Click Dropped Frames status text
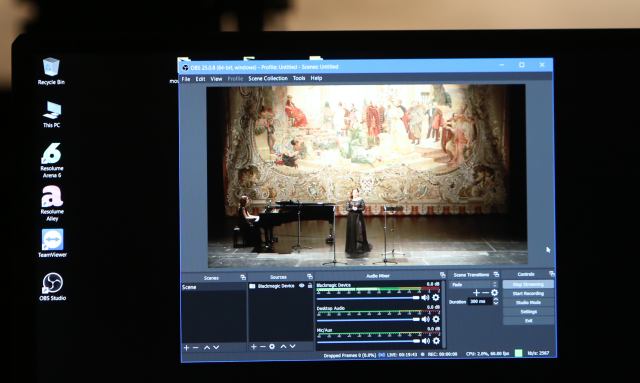Screen dimensions: 640x383 (x=349, y=355)
